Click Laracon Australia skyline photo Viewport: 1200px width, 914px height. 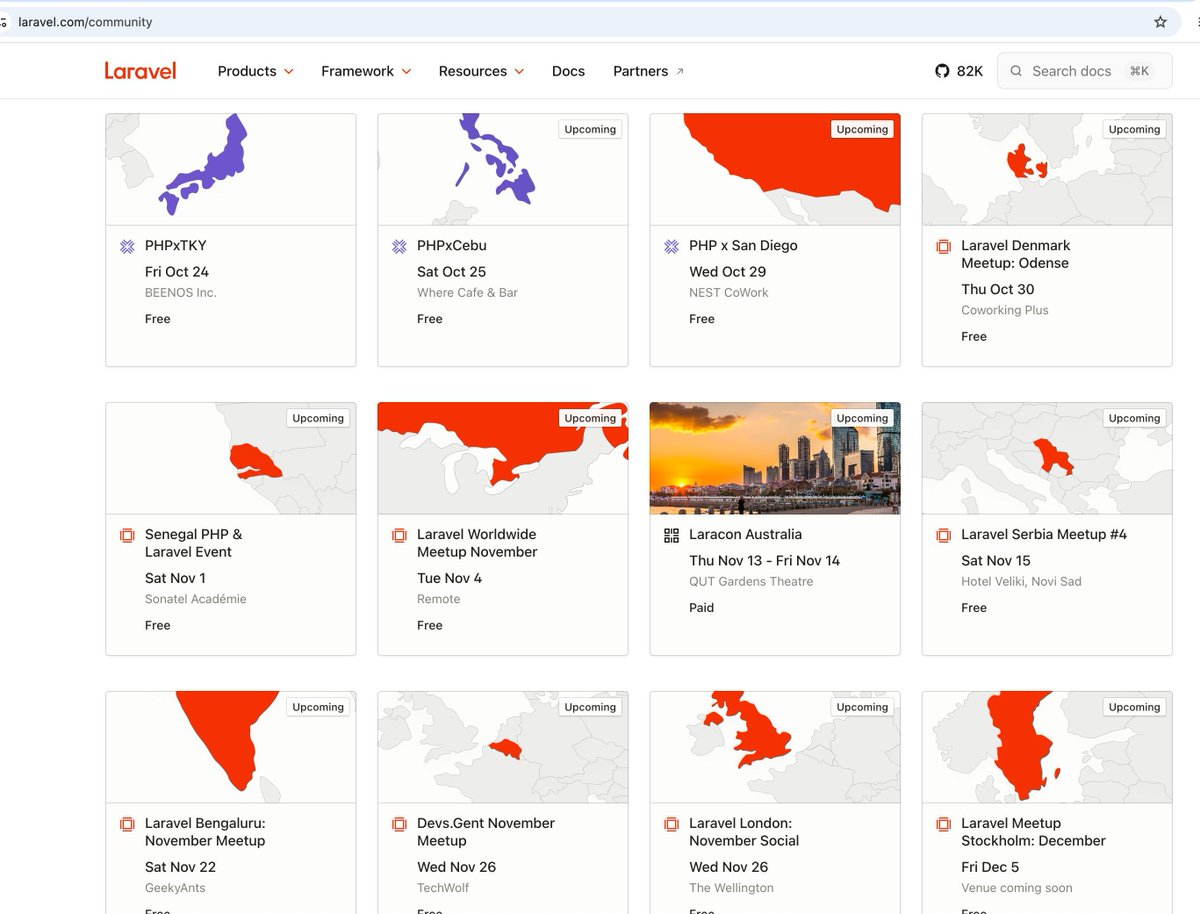click(775, 459)
